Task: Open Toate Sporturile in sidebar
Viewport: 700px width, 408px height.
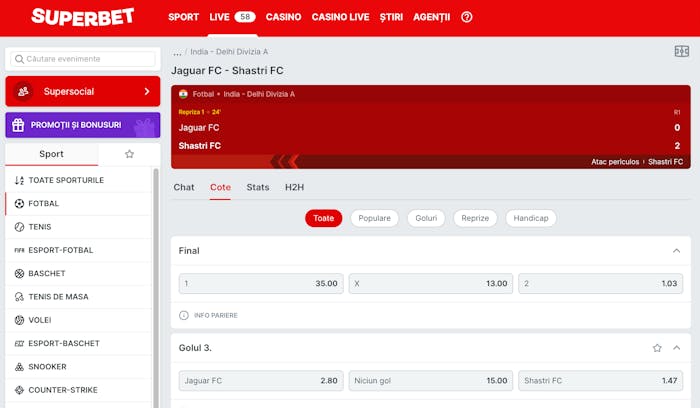Action: point(79,180)
